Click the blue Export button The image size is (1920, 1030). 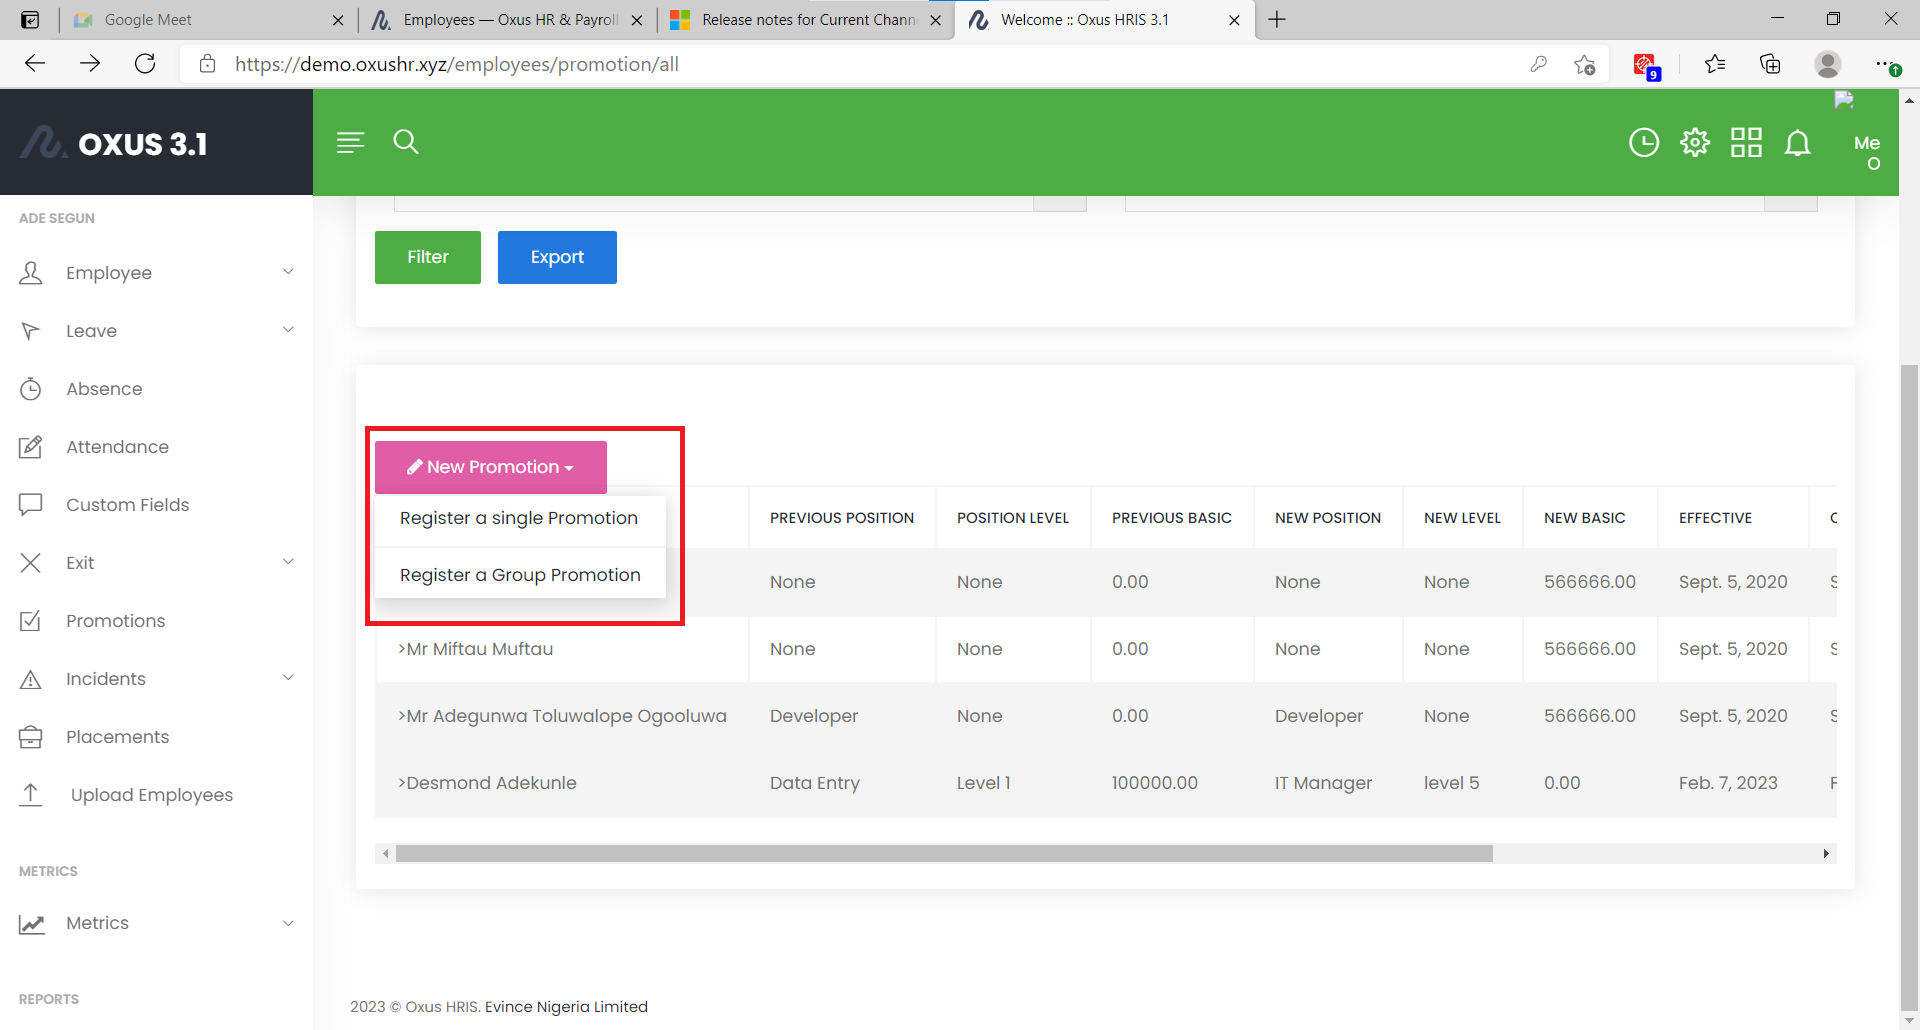coord(557,257)
